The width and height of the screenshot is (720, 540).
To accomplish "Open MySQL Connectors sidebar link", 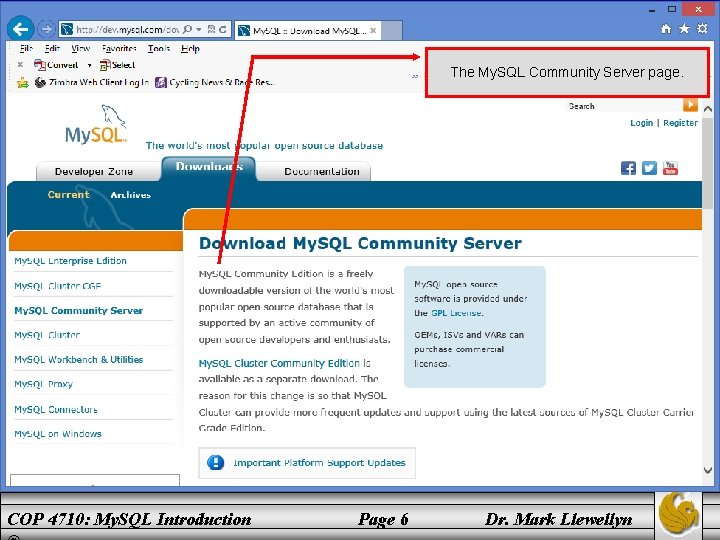I will (56, 409).
